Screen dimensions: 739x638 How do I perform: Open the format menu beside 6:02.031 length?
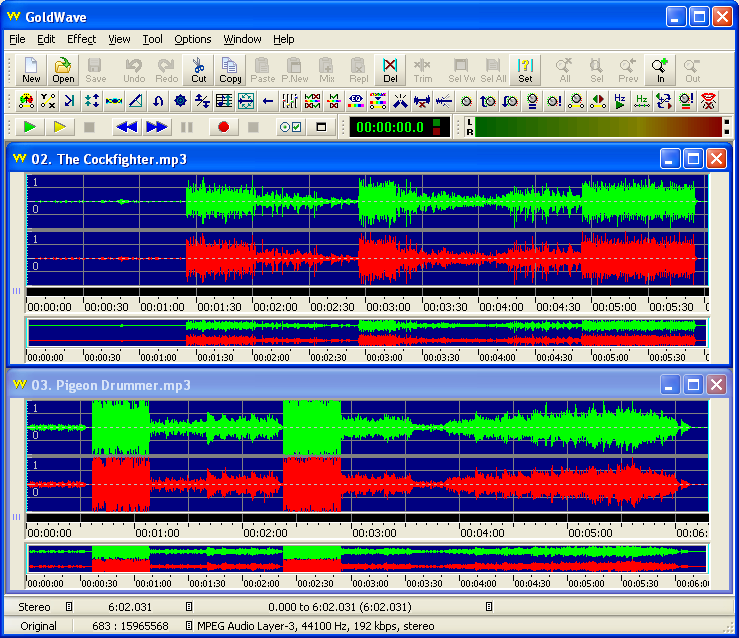click(189, 607)
